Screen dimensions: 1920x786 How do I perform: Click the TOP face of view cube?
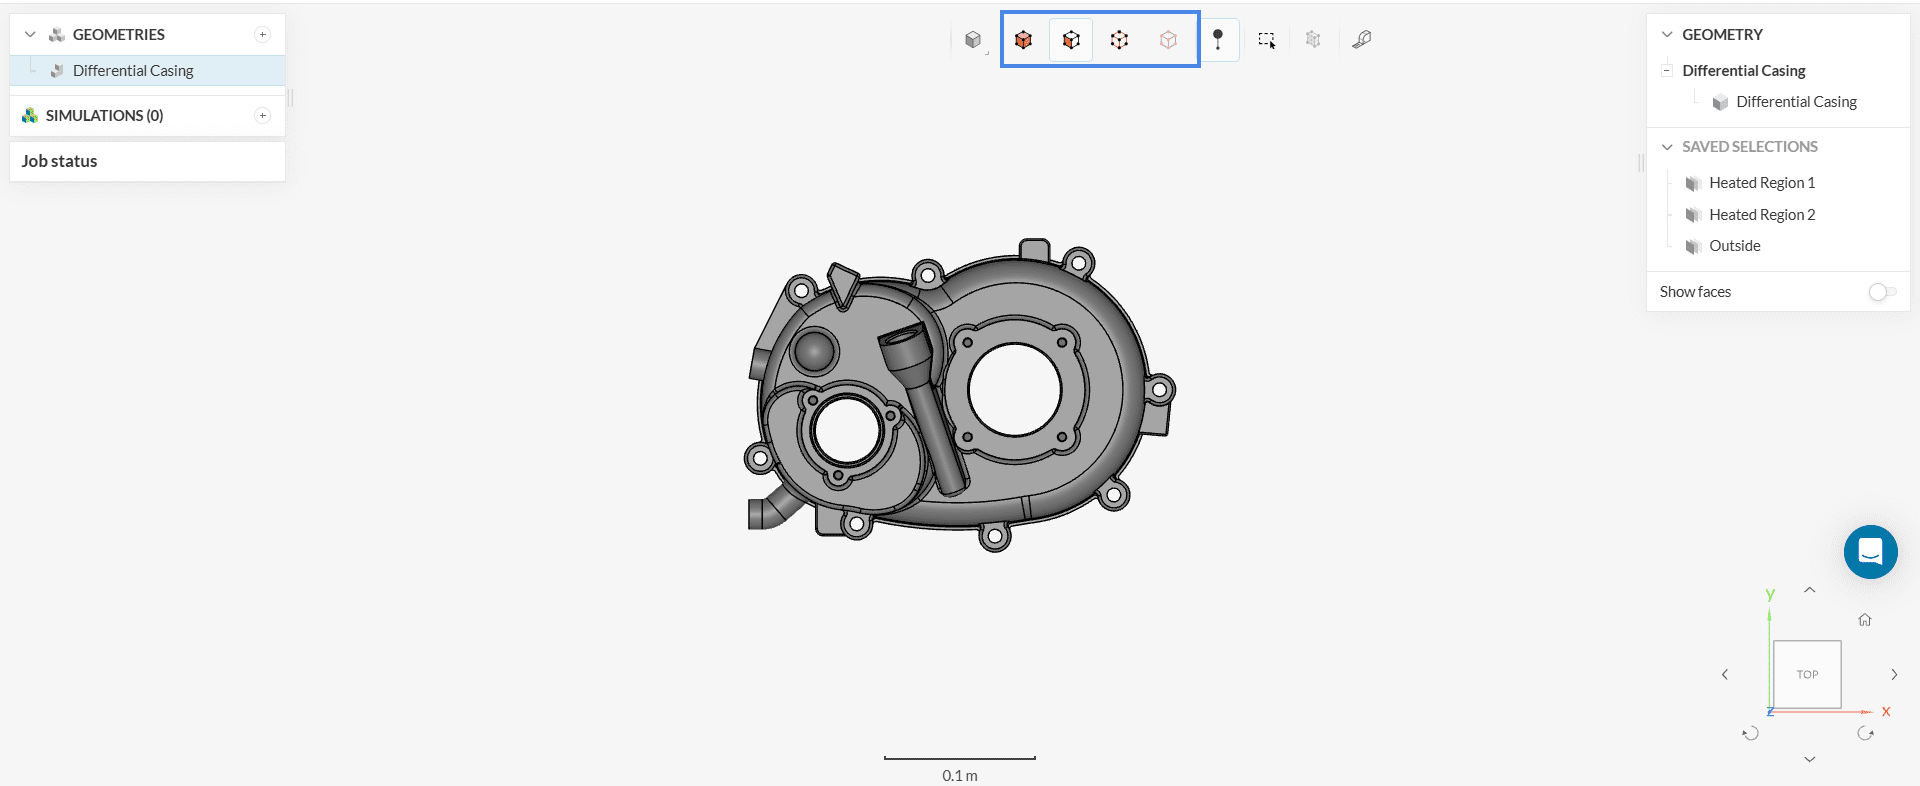point(1807,675)
